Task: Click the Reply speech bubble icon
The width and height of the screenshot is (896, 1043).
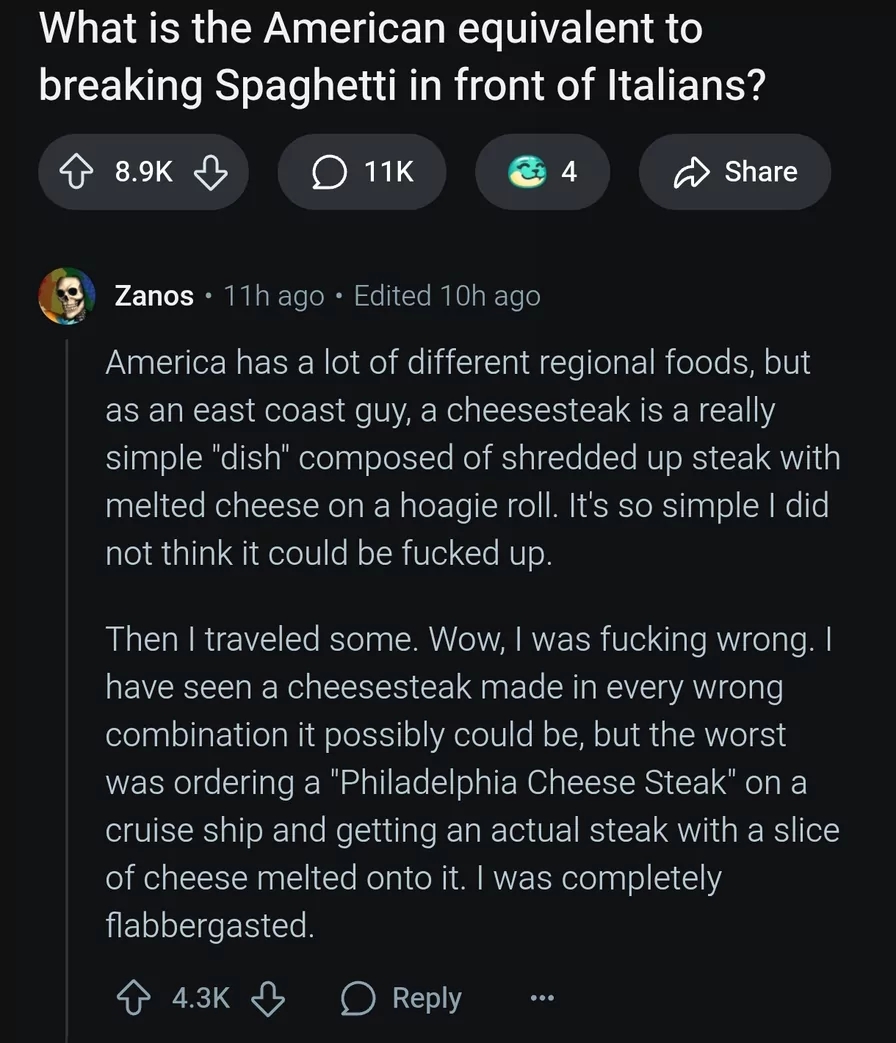Action: pos(359,998)
